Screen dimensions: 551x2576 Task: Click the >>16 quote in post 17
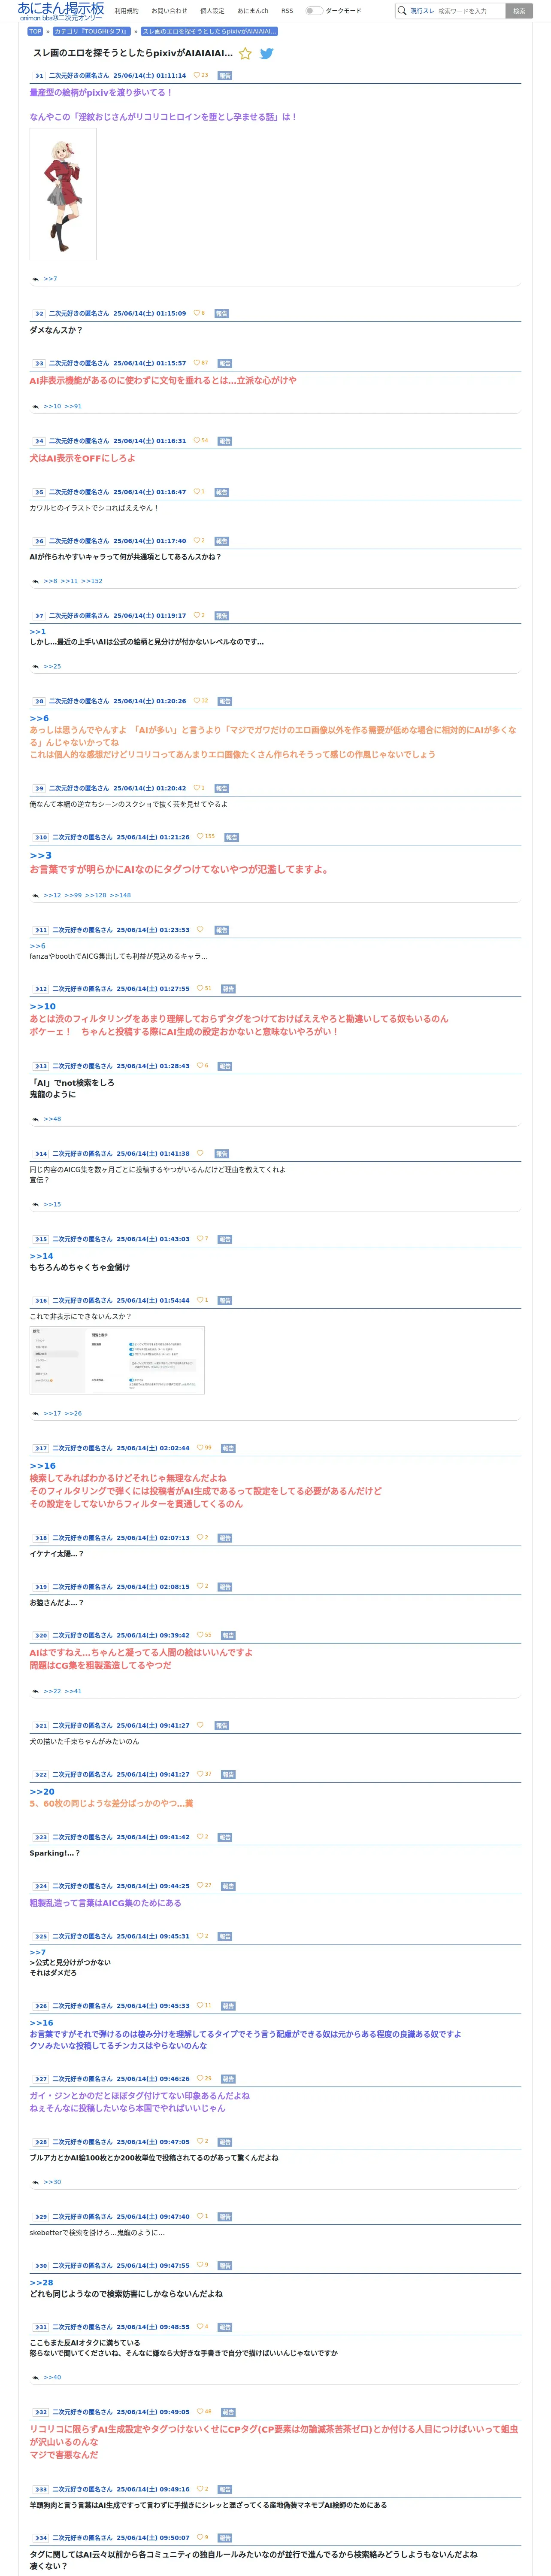pos(42,1466)
